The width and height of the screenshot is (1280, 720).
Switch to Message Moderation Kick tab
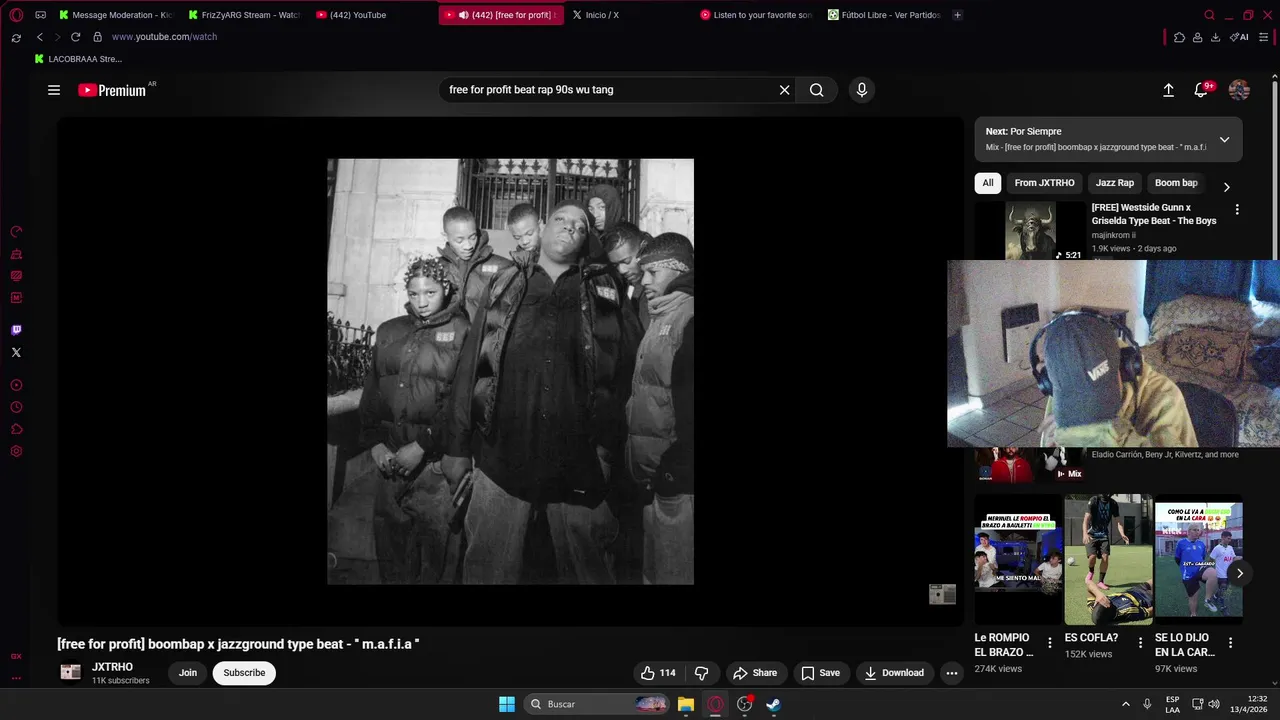tap(116, 15)
